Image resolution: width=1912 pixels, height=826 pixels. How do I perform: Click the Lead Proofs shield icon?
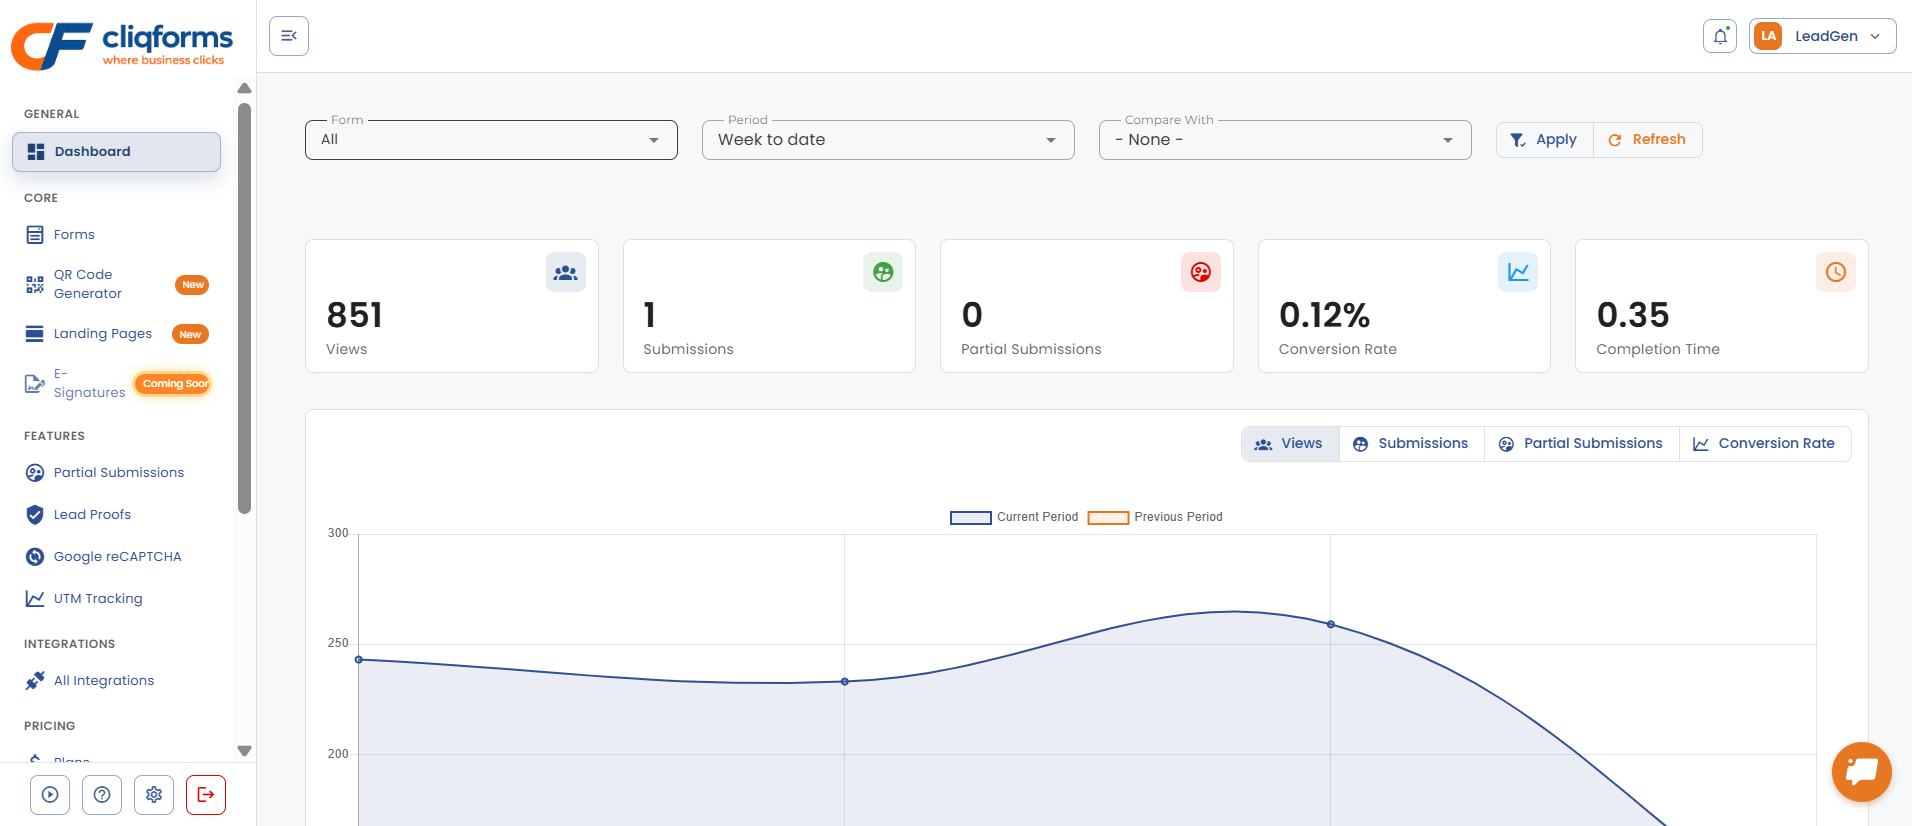(35, 515)
